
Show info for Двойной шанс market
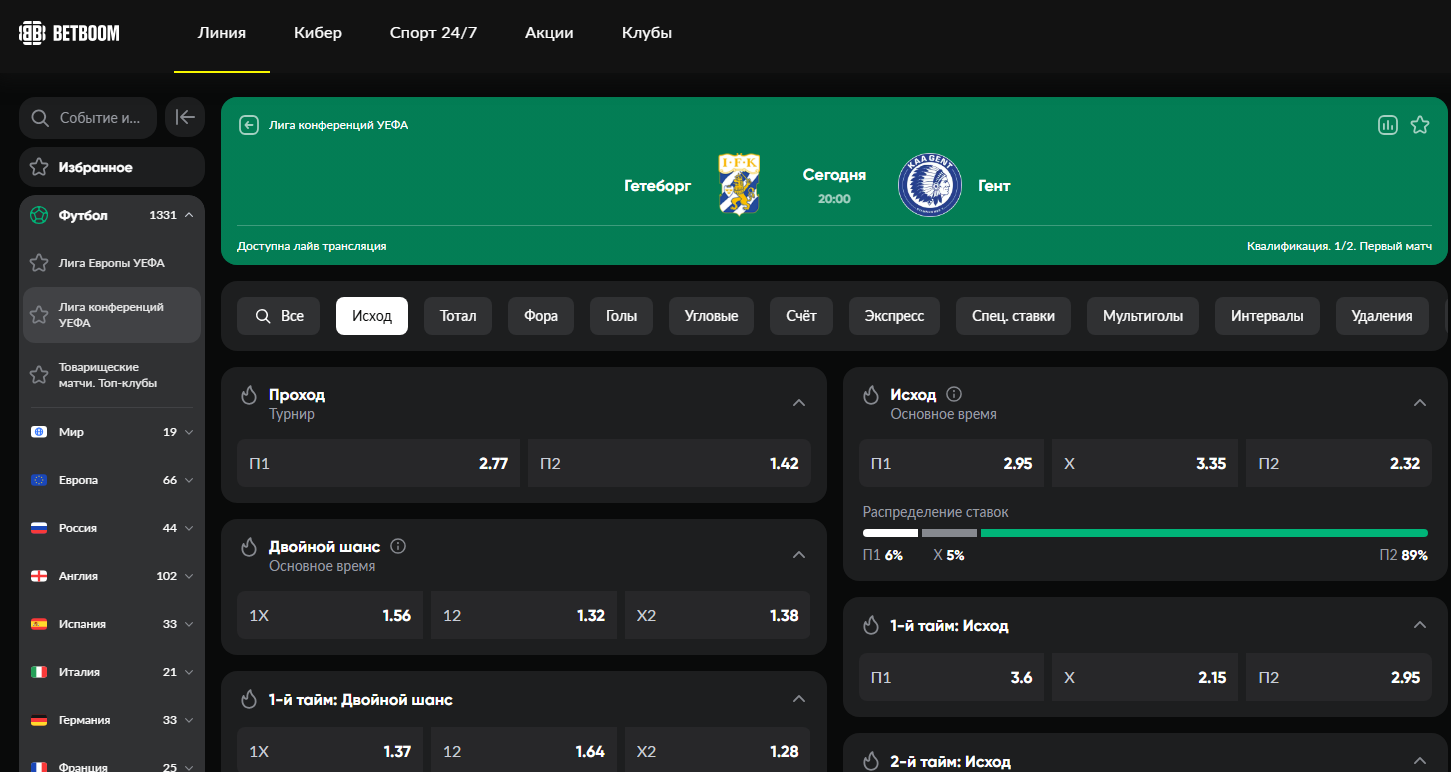(398, 547)
